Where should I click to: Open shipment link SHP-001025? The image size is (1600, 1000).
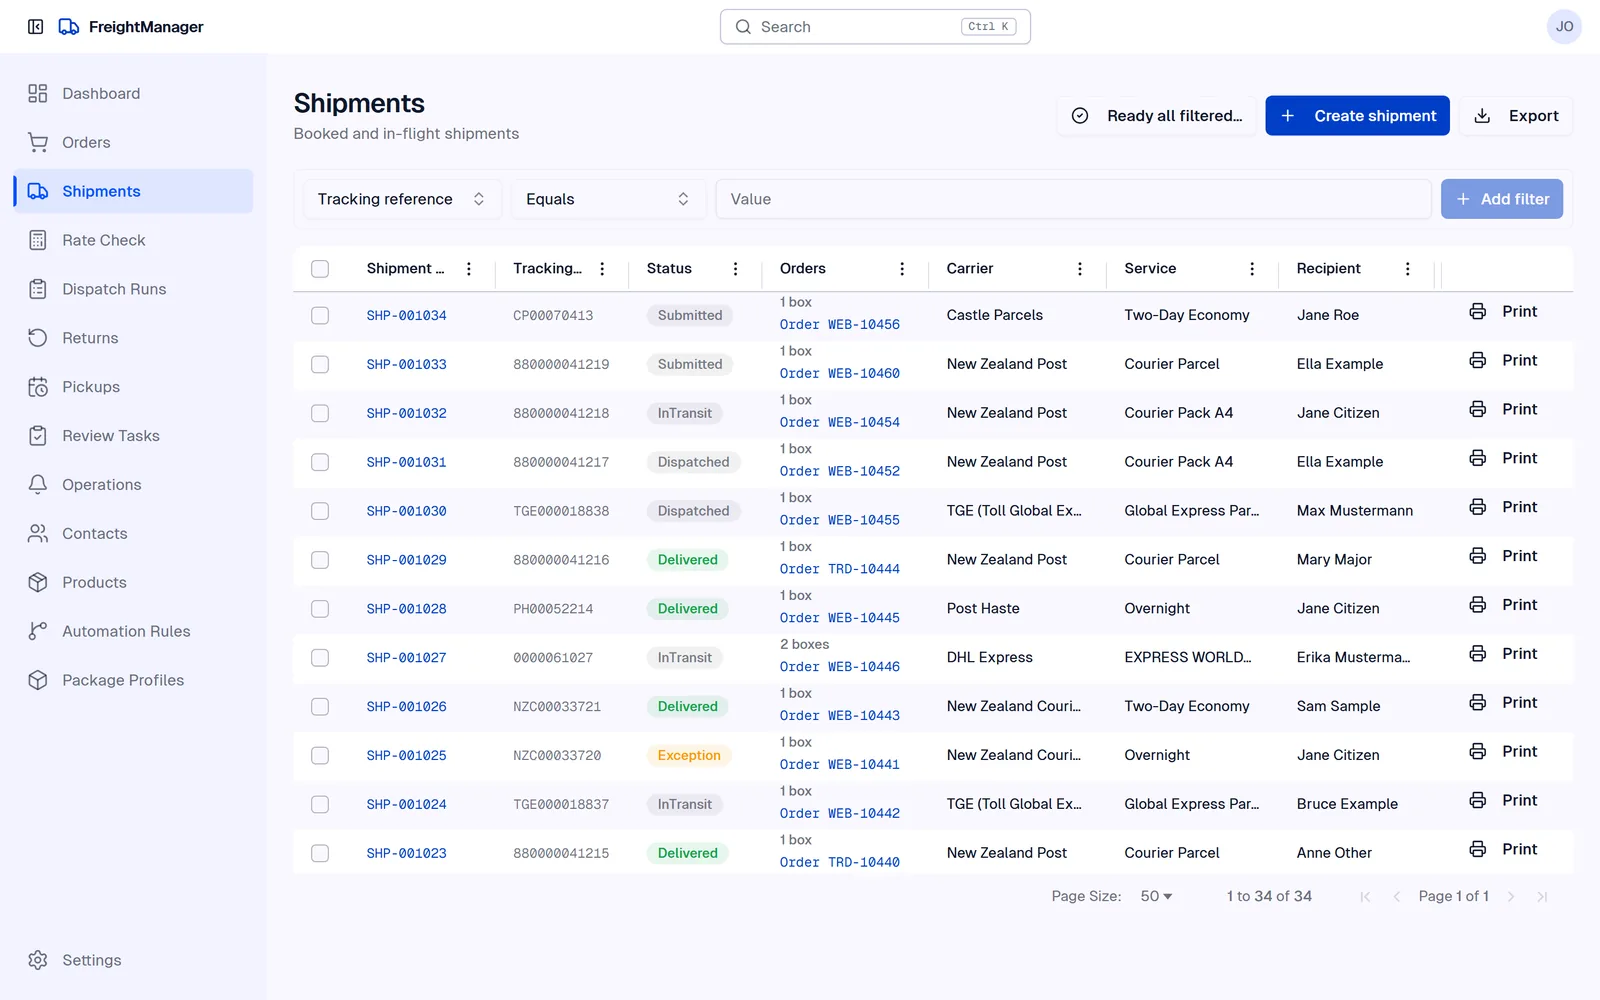[x=406, y=755]
